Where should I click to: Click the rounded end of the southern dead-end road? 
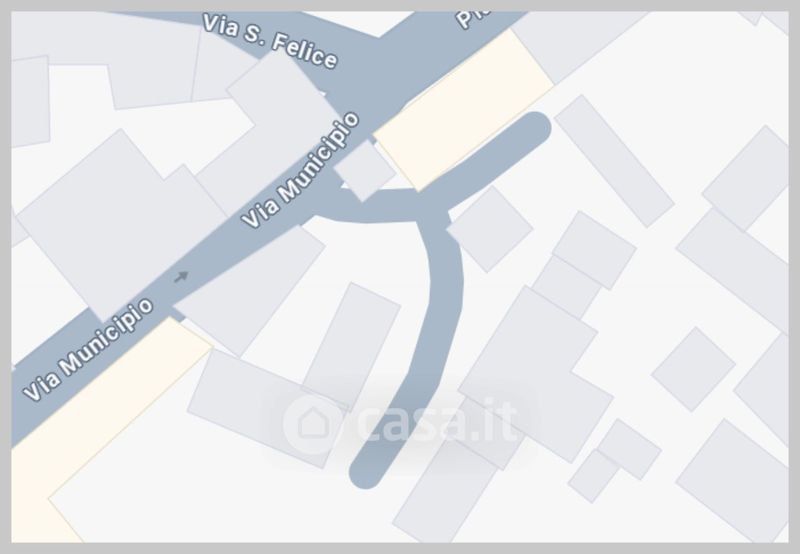click(x=366, y=471)
